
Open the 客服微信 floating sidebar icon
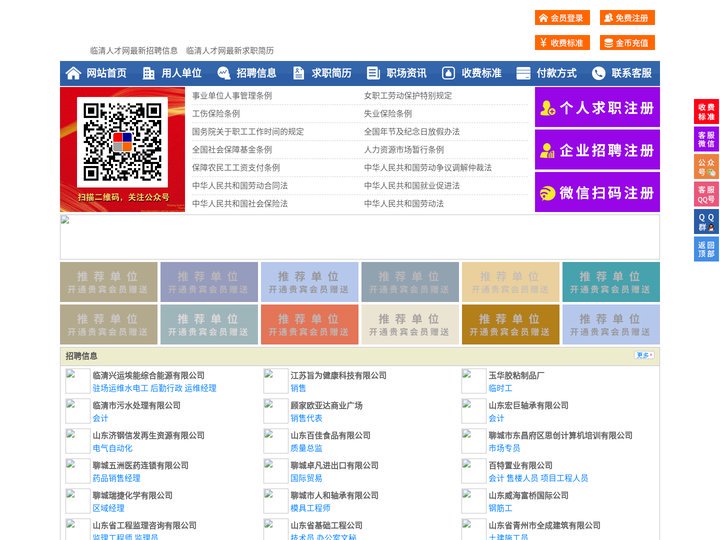coord(706,139)
